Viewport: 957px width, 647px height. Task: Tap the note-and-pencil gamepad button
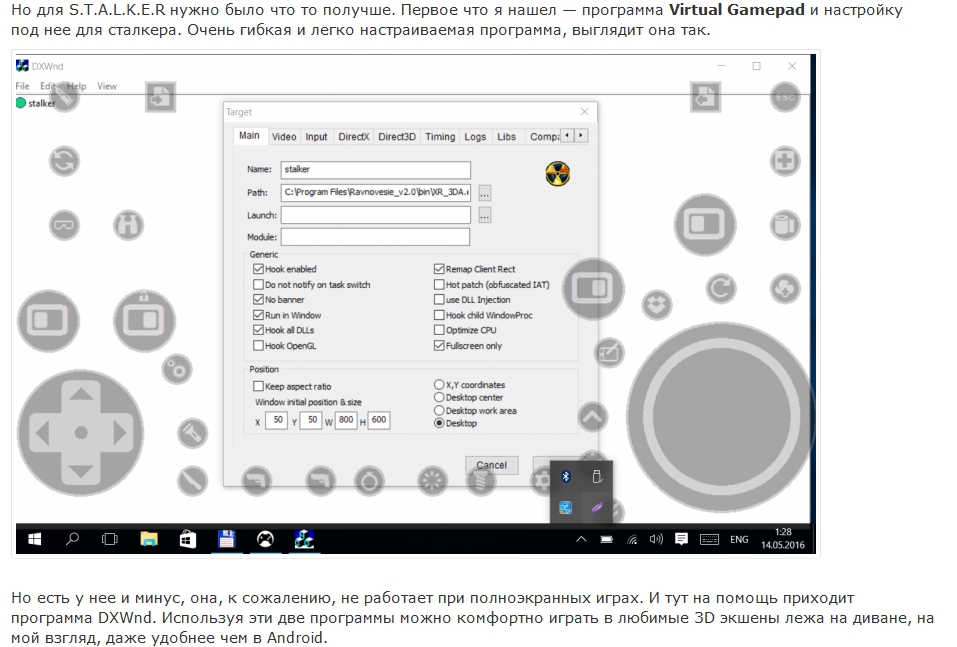[x=609, y=352]
